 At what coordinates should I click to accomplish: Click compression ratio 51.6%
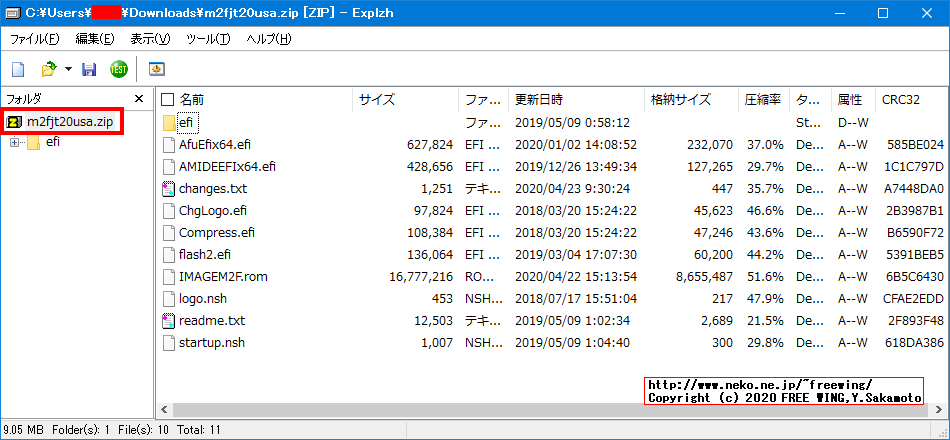click(765, 277)
